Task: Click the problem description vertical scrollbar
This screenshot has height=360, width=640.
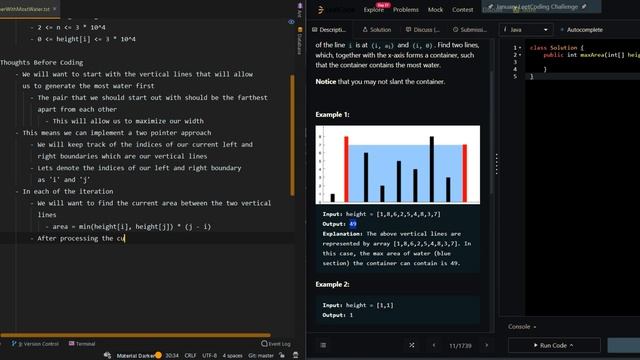Action: 492,132
